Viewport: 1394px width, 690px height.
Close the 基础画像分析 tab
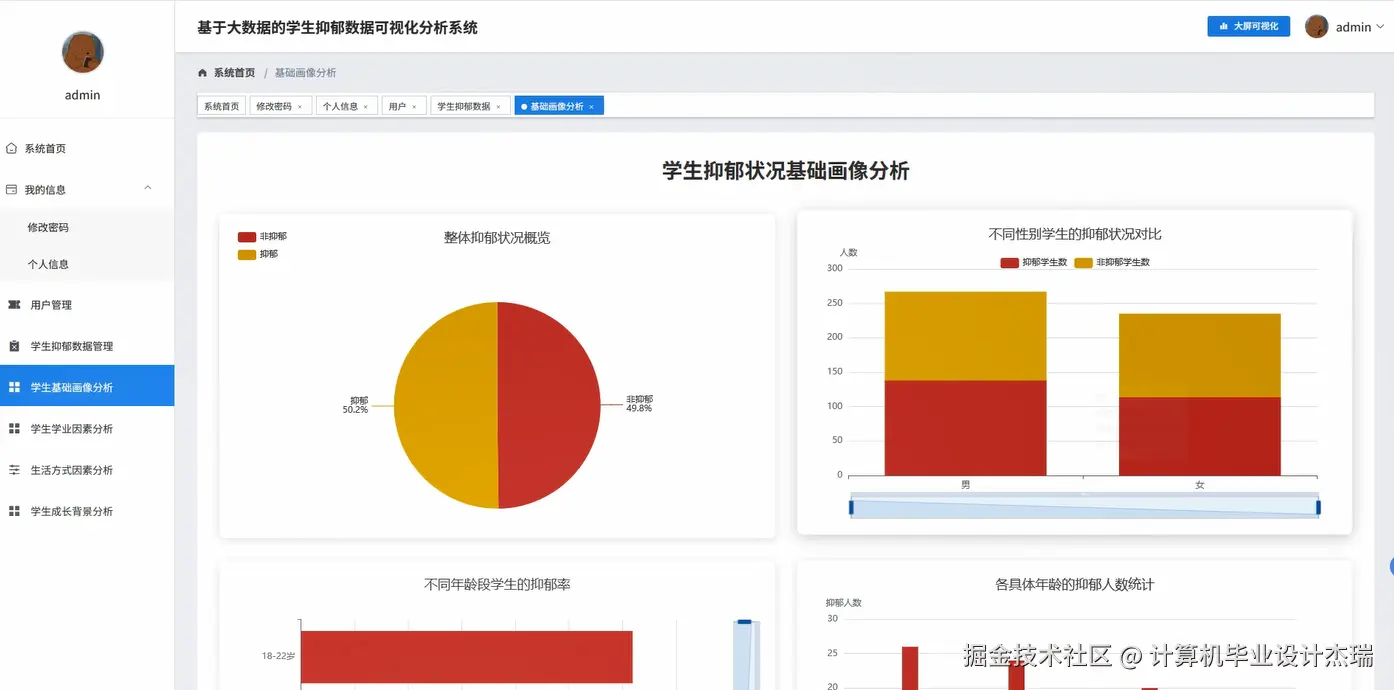click(x=591, y=107)
